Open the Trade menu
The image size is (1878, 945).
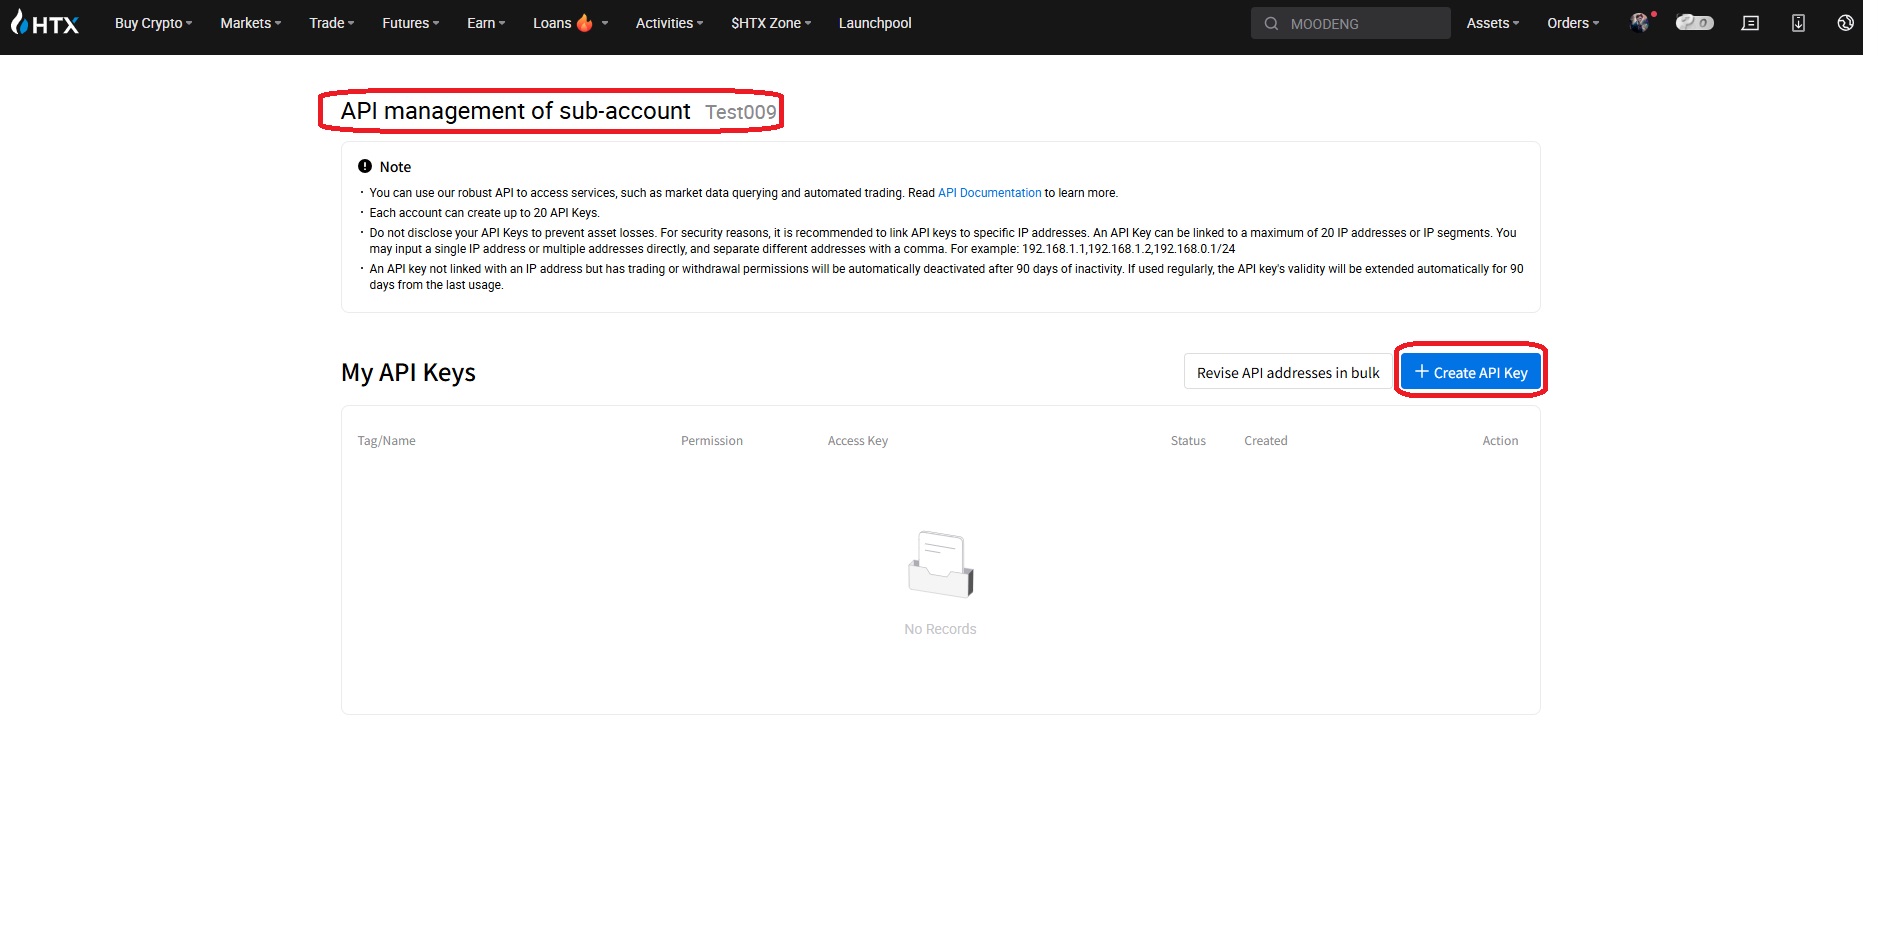click(x=331, y=23)
